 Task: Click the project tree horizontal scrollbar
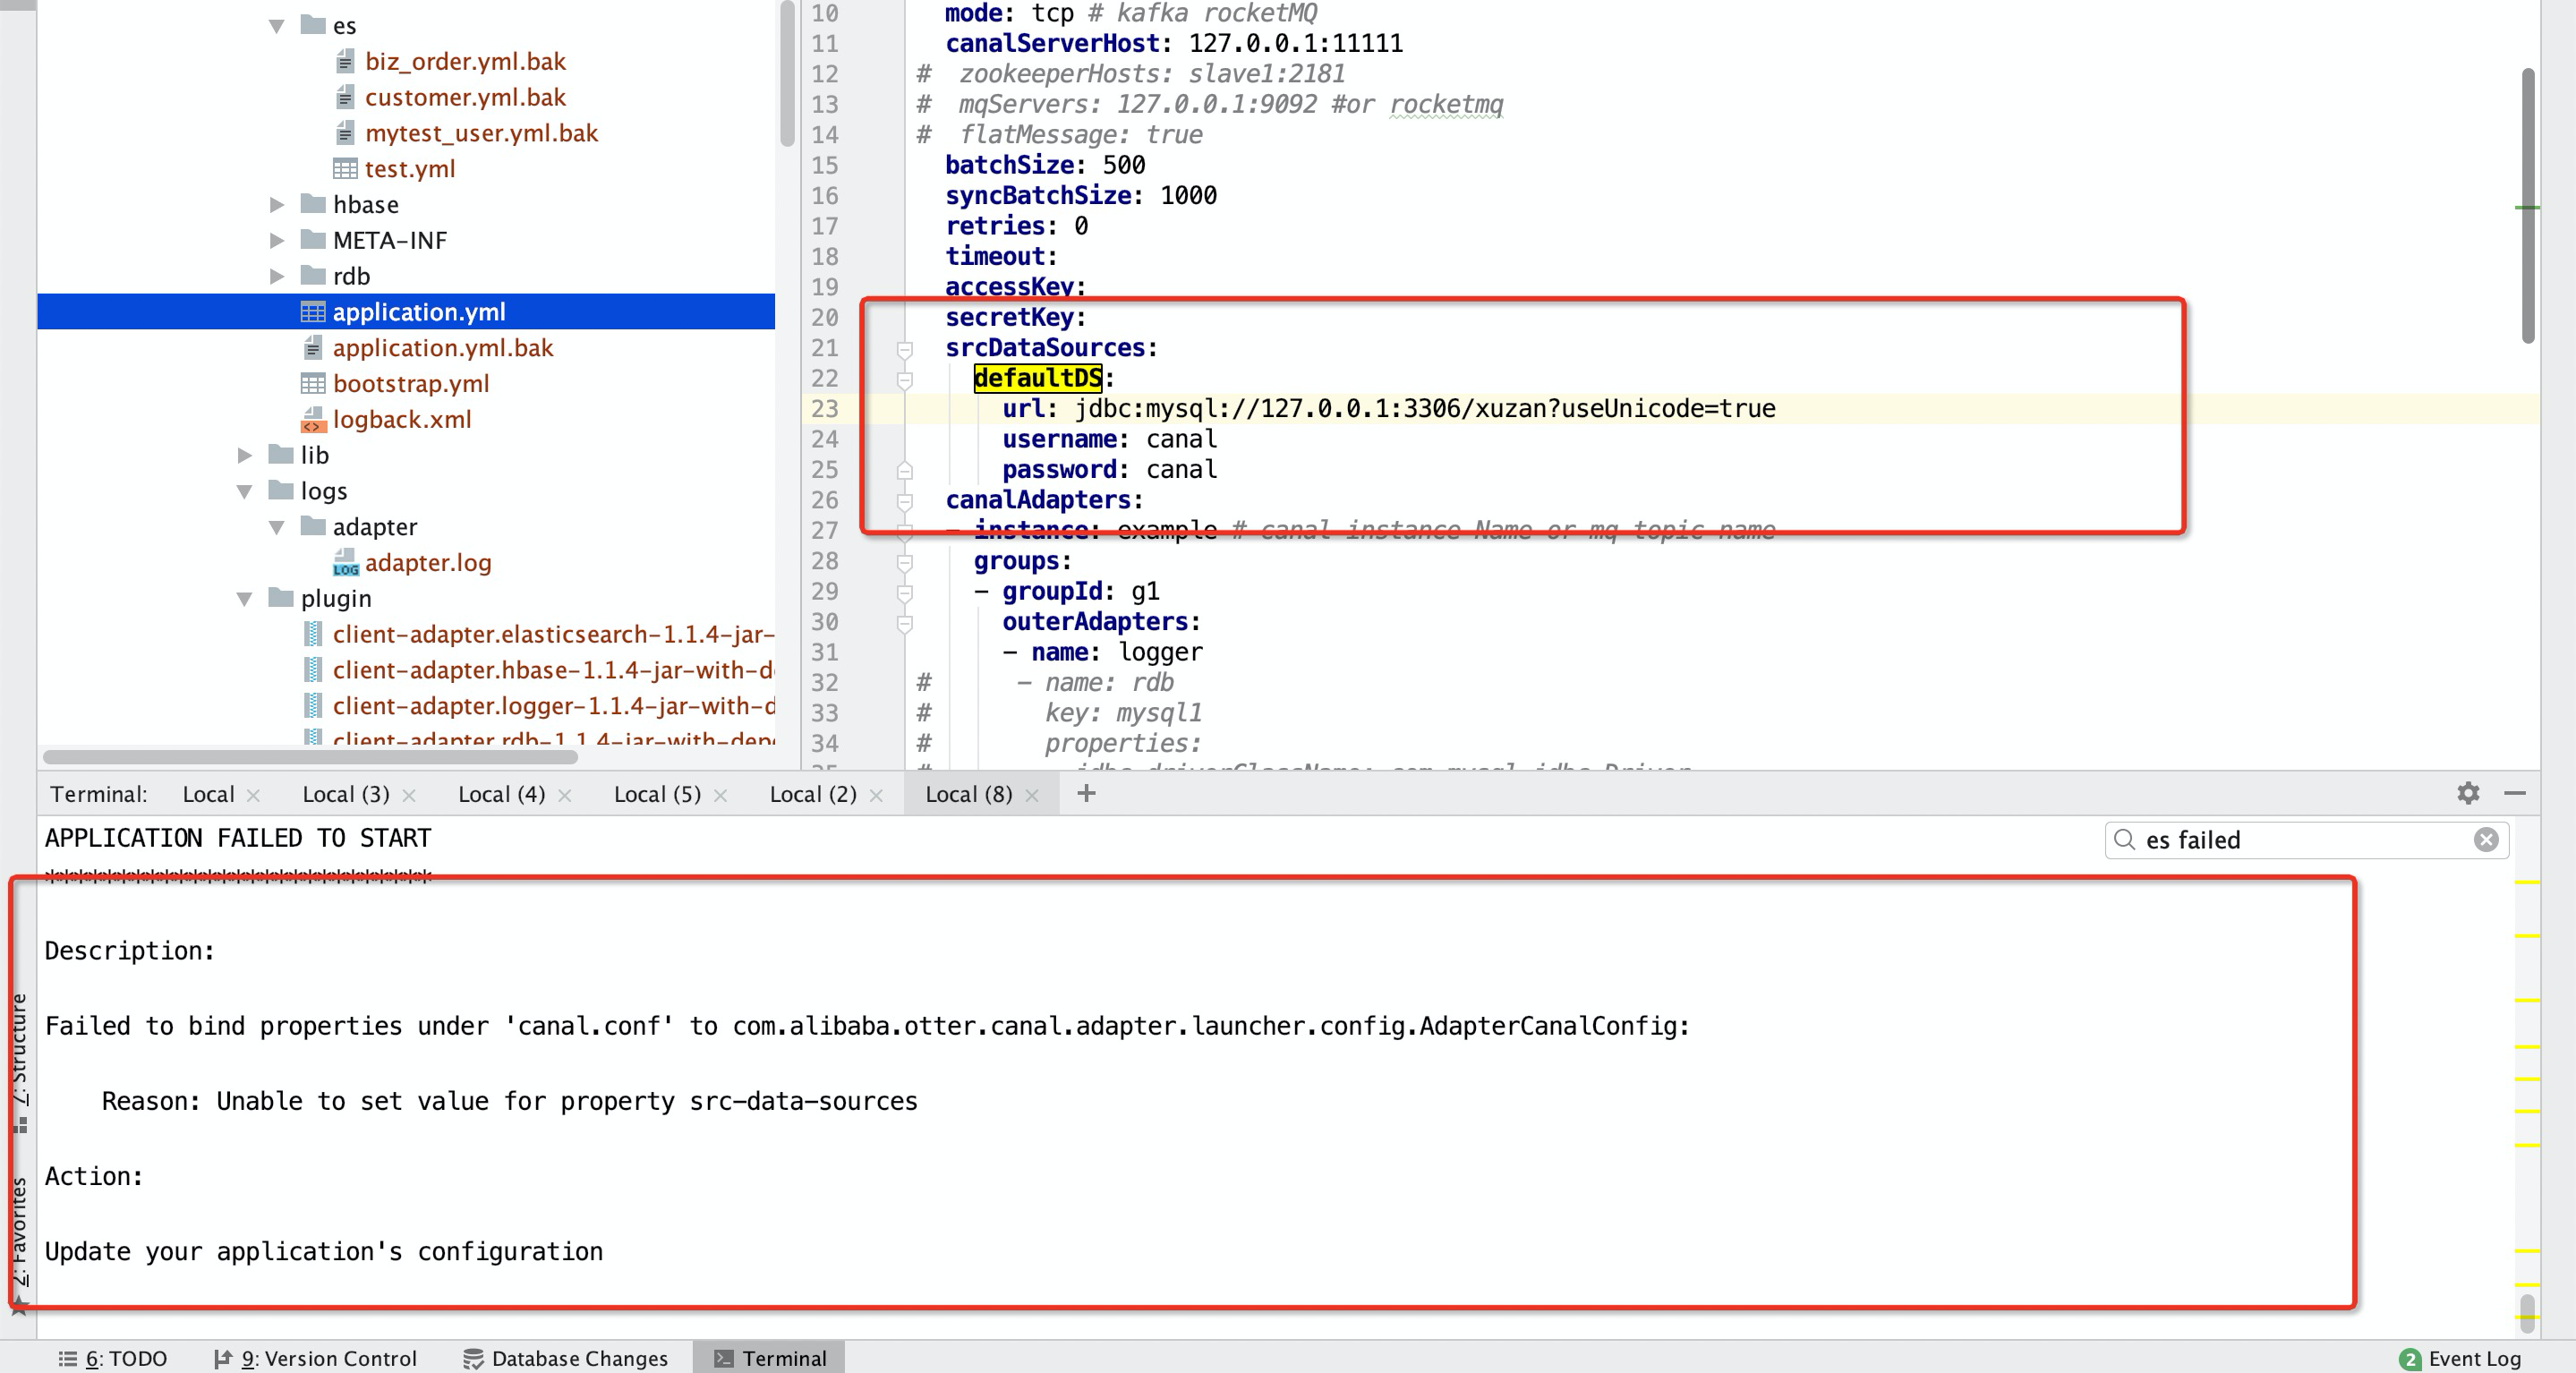coord(310,757)
